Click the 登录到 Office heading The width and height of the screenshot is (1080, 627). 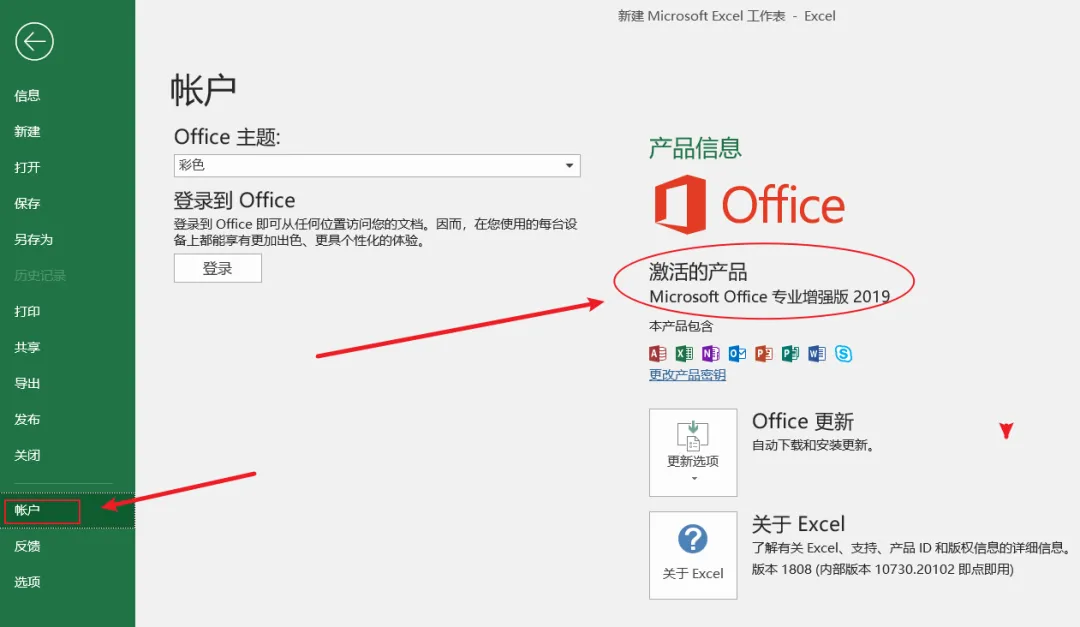point(234,201)
